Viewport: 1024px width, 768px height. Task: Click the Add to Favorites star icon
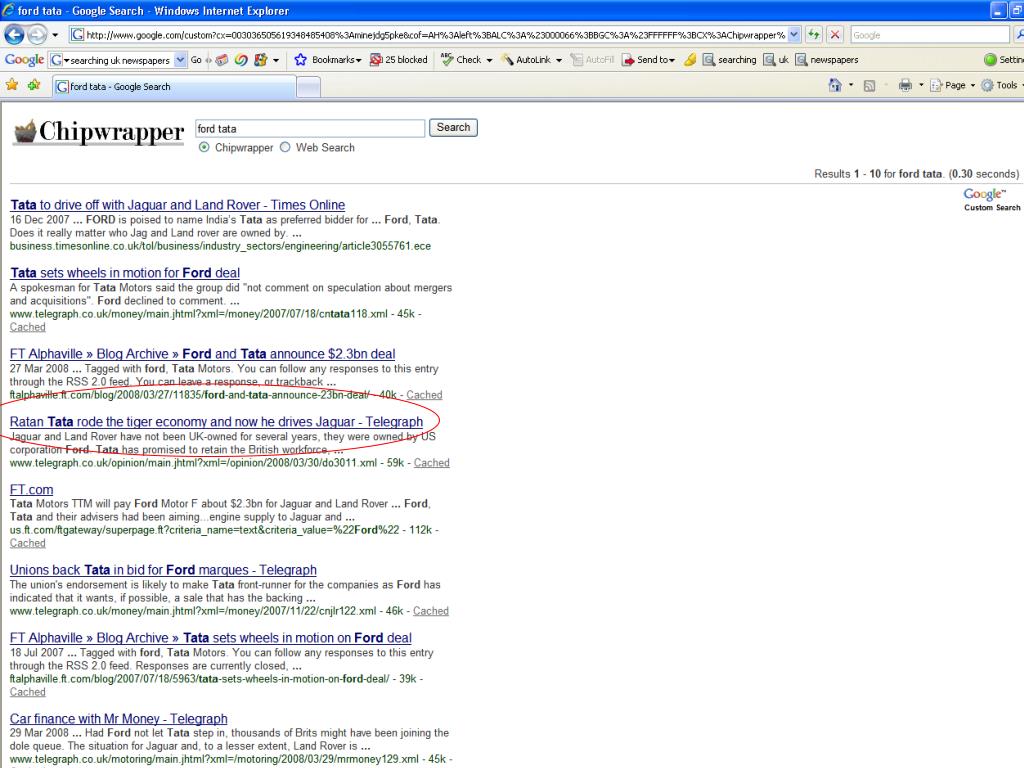pos(34,85)
